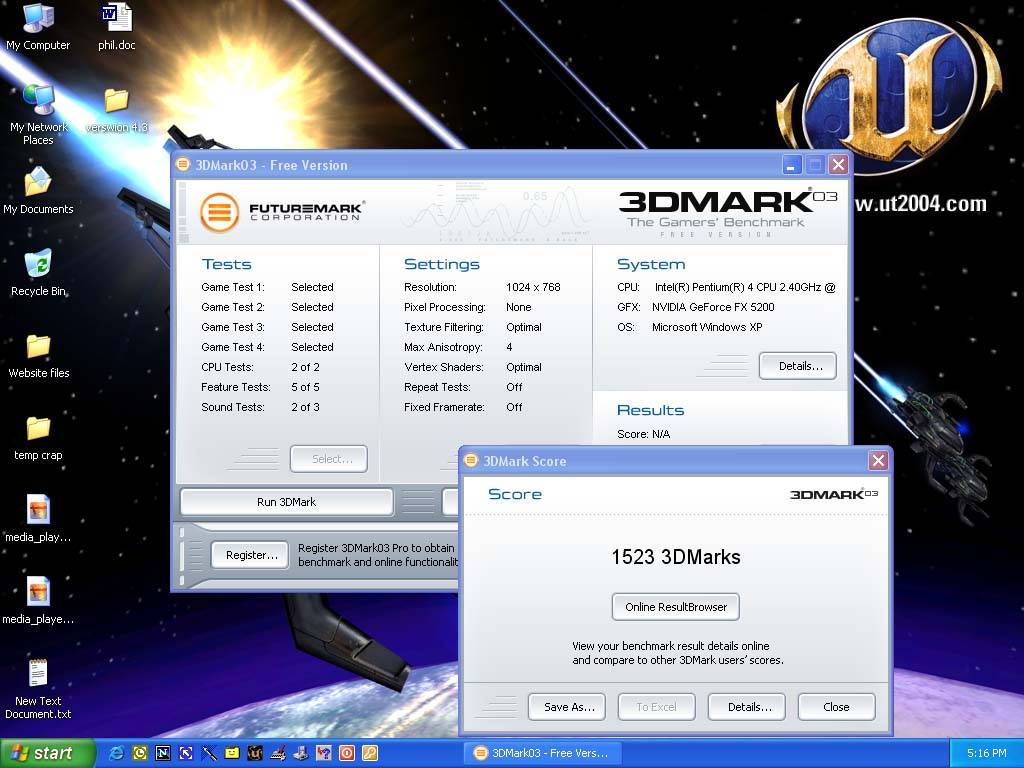
Task: Select My Network Places desktop icon
Action: [38, 114]
